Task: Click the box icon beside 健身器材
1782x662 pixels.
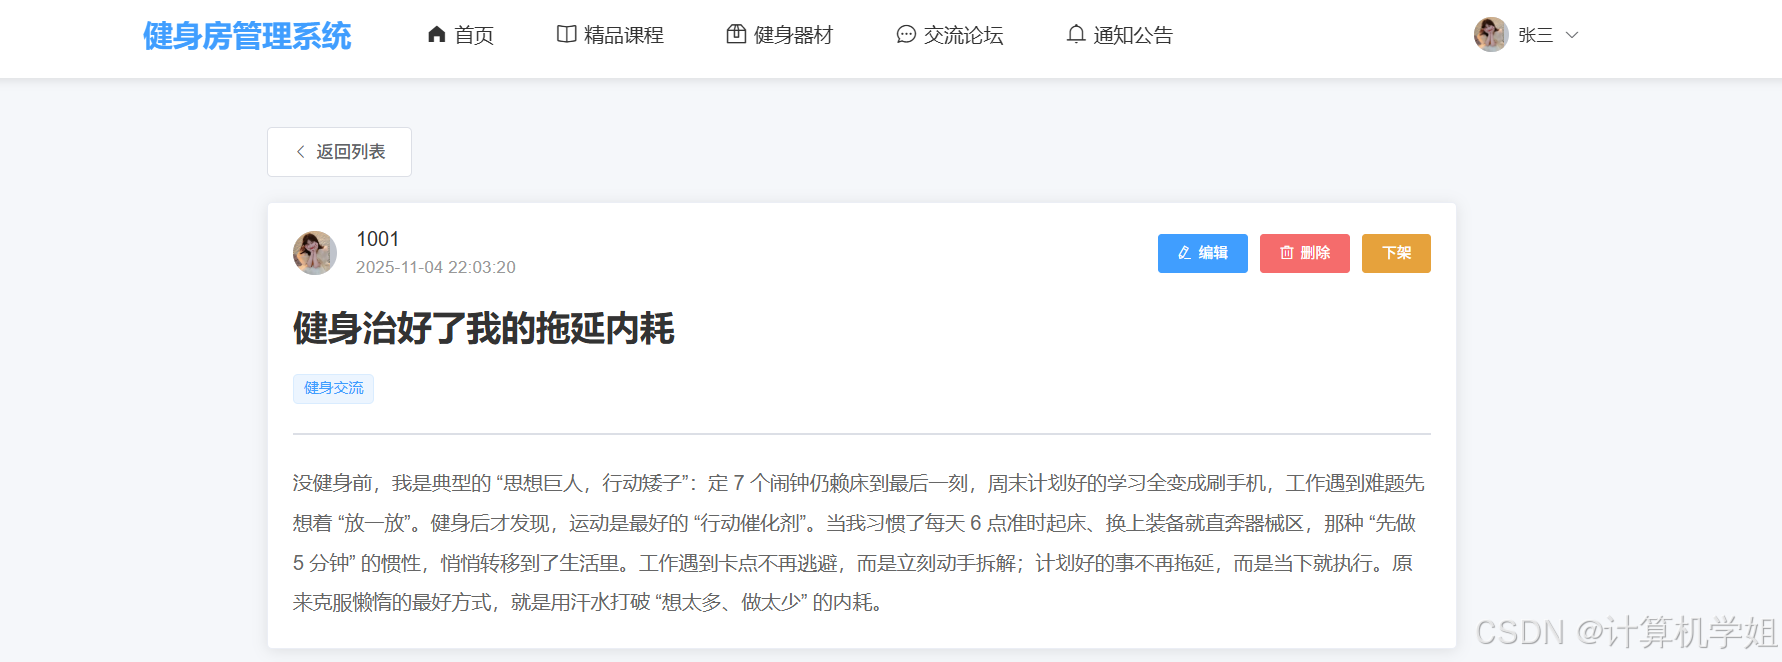Action: (x=736, y=35)
